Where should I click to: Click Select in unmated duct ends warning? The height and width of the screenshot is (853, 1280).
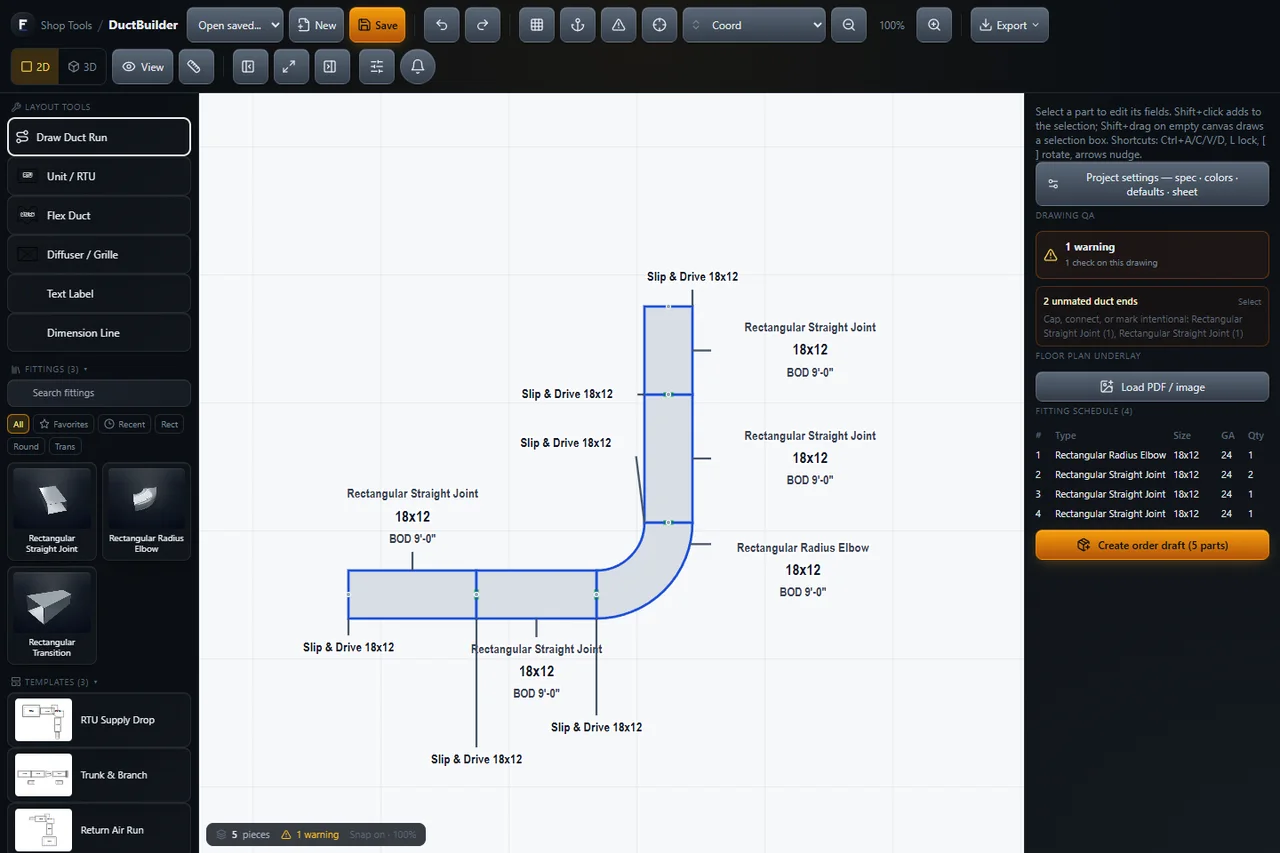(1249, 301)
